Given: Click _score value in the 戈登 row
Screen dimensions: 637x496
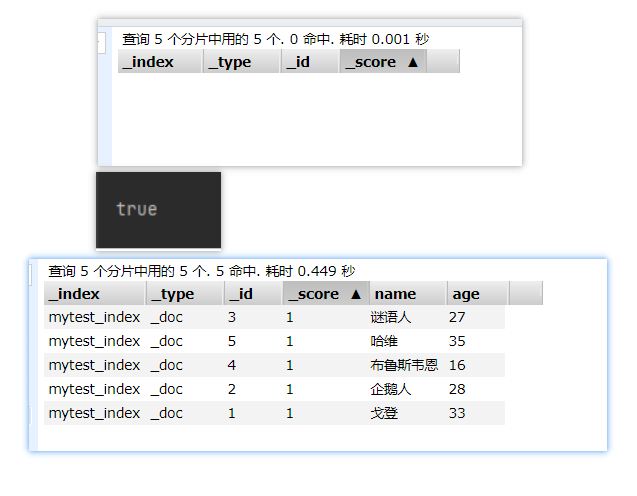Looking at the screenshot, I should [x=290, y=413].
